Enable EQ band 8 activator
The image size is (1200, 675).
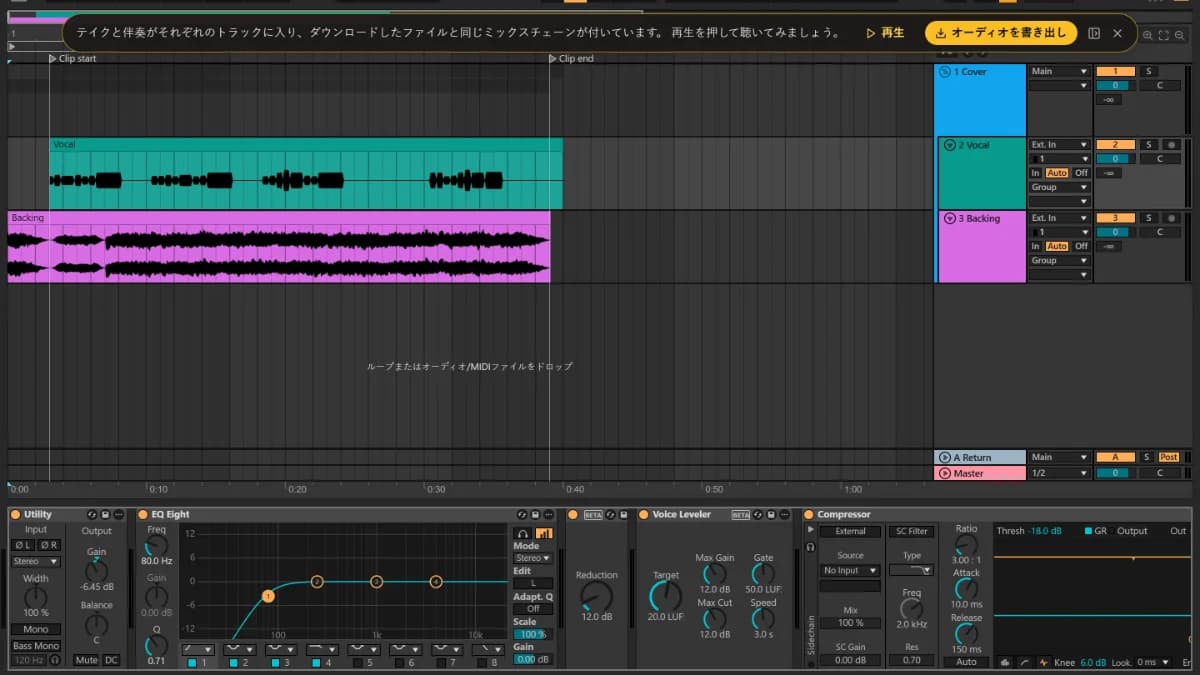[x=482, y=663]
